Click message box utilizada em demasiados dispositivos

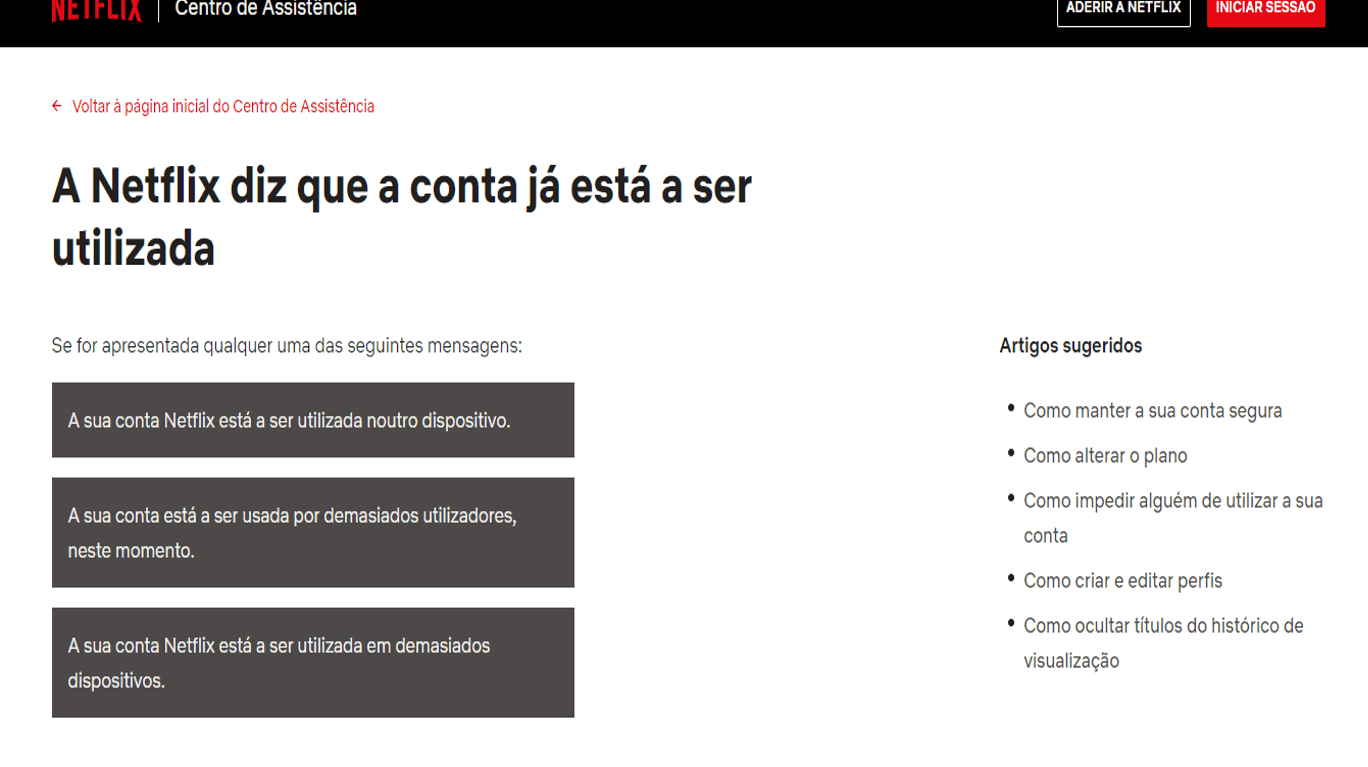point(313,662)
